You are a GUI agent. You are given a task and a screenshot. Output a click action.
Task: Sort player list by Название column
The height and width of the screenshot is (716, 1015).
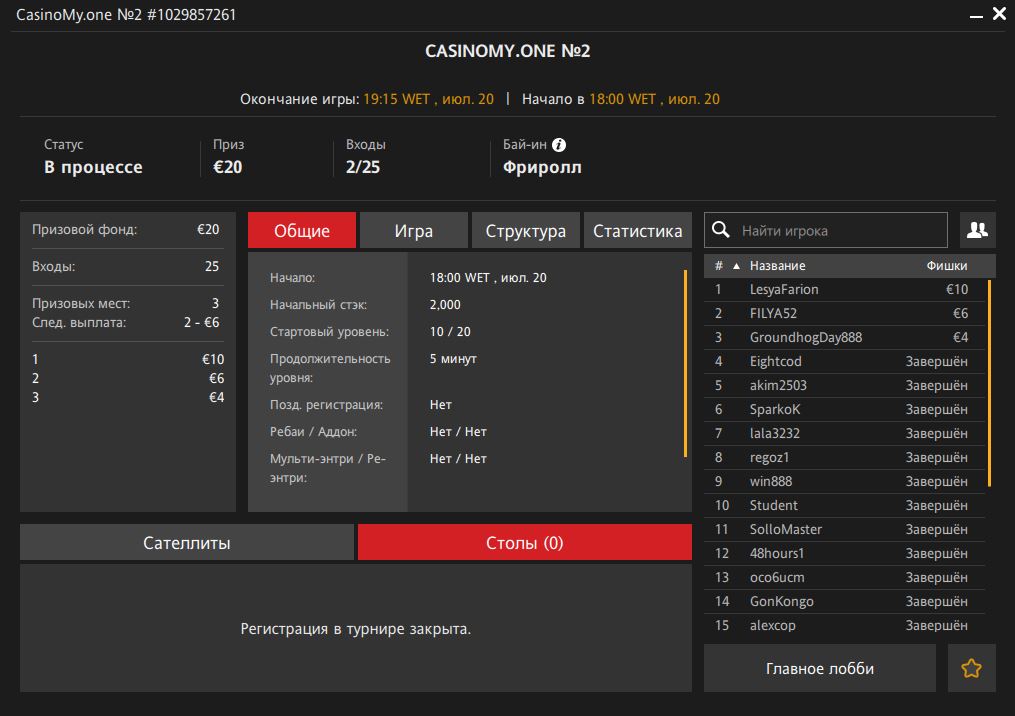(778, 266)
